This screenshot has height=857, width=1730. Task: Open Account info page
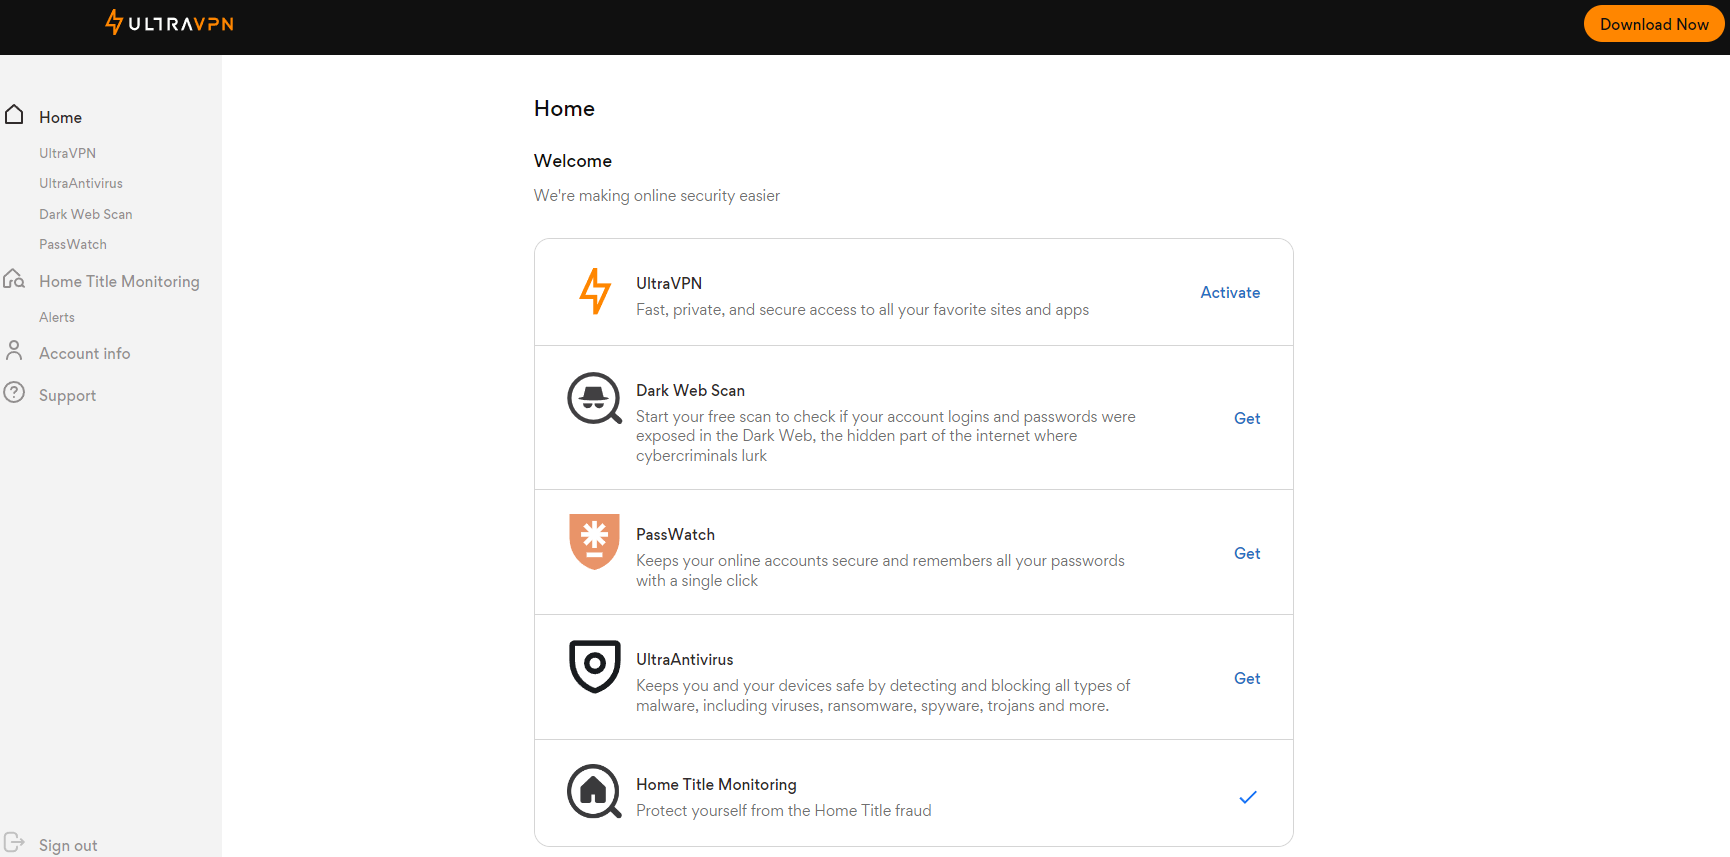click(85, 354)
